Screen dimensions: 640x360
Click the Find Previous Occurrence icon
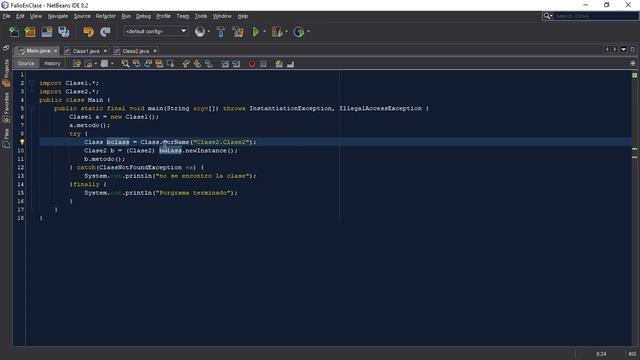click(x=136, y=64)
